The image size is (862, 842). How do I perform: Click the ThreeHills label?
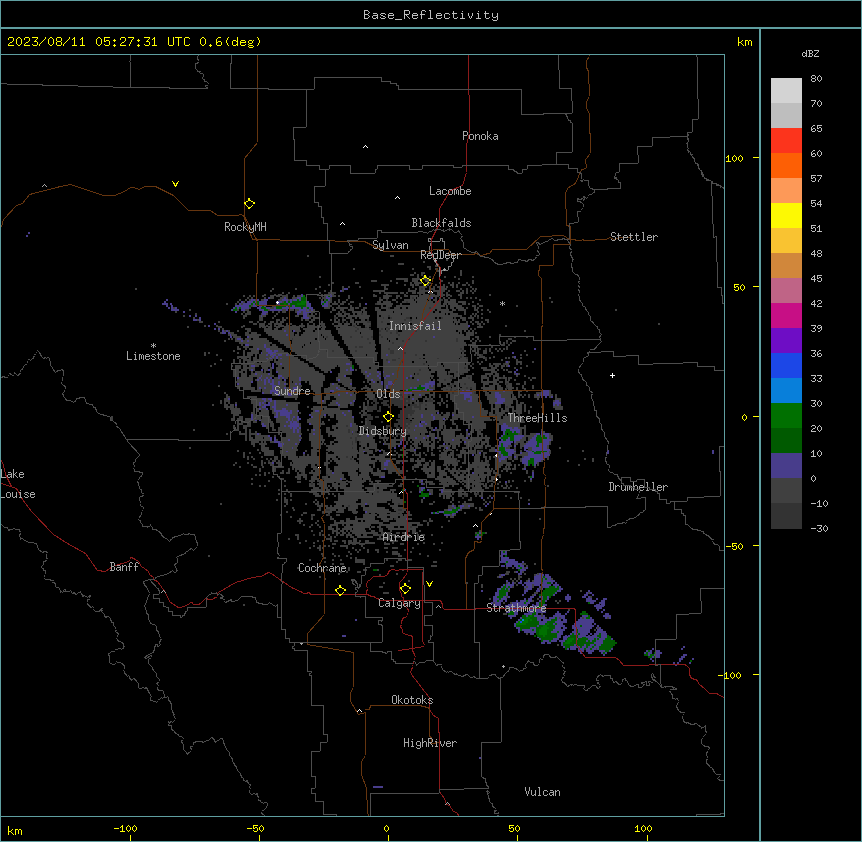[x=537, y=418]
